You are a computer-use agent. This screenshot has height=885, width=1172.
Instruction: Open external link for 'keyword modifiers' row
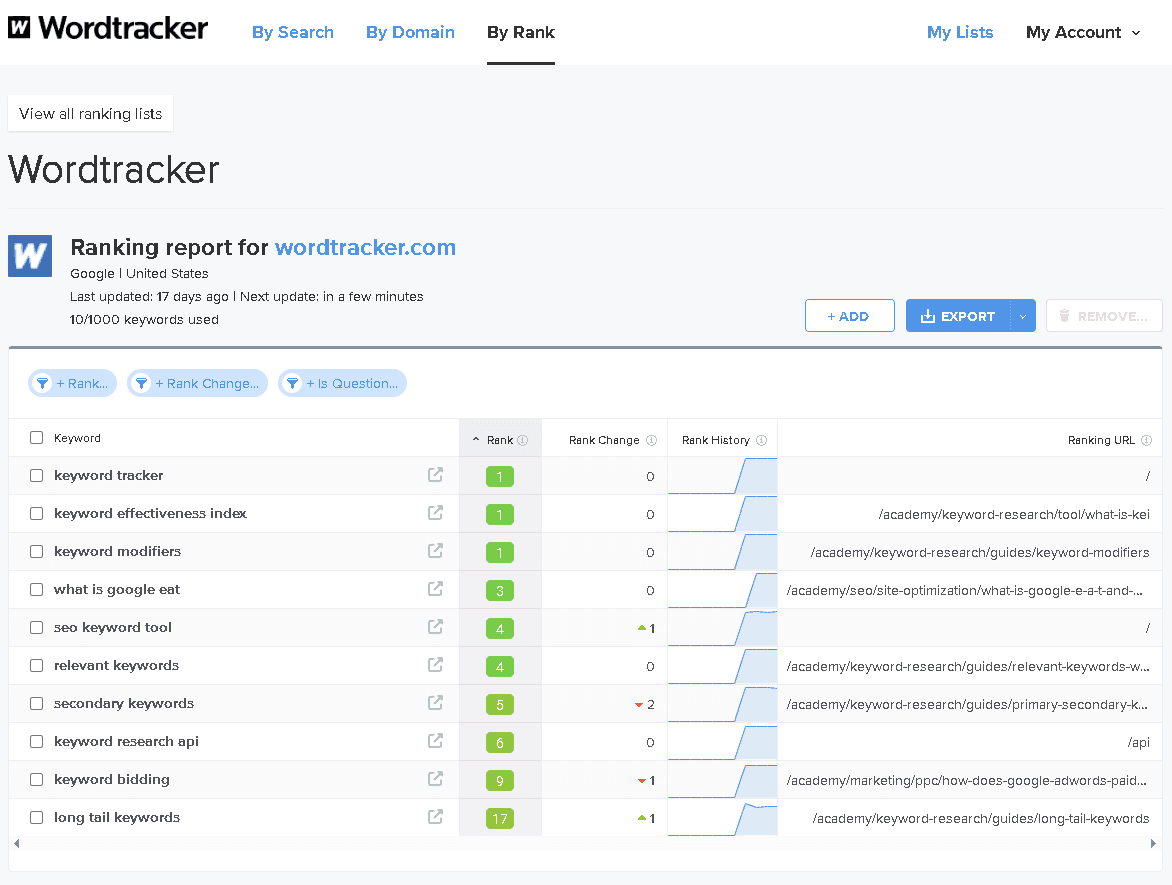click(435, 551)
